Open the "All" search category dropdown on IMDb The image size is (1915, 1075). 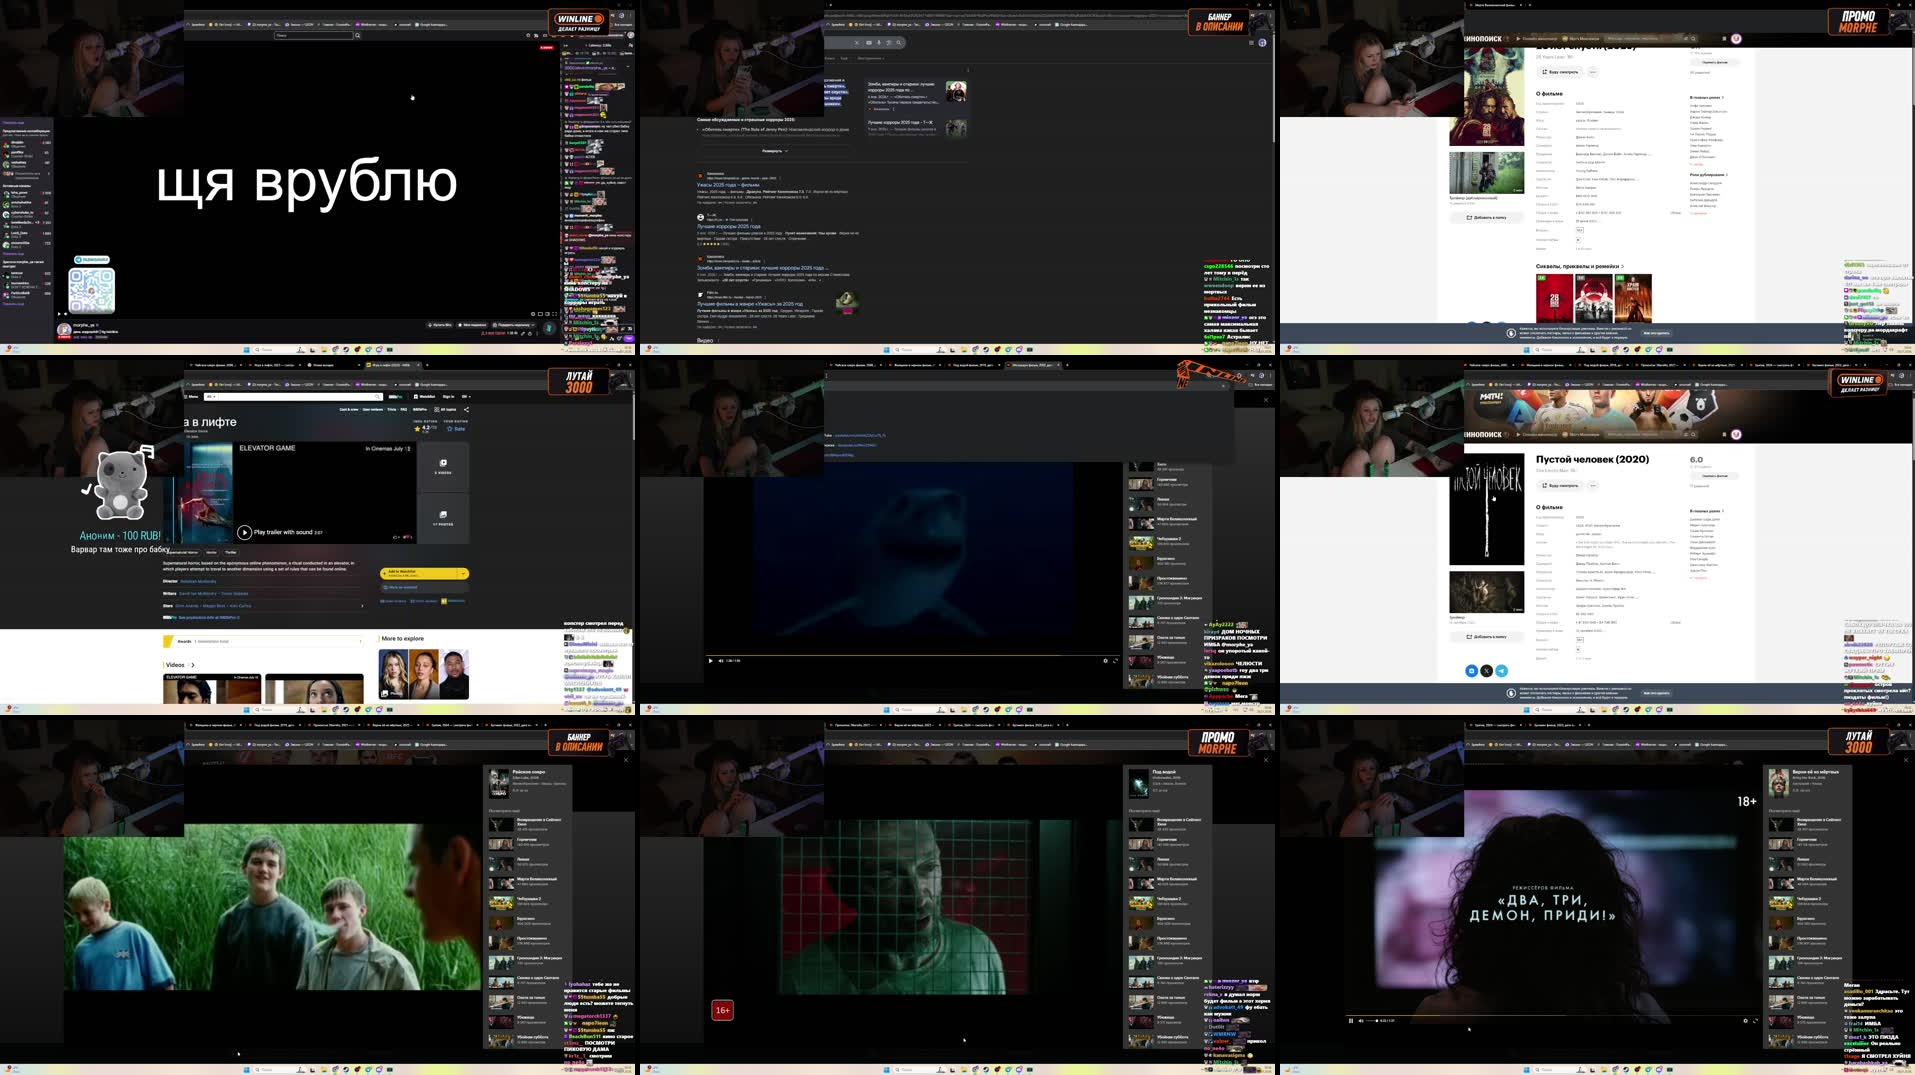[211, 397]
